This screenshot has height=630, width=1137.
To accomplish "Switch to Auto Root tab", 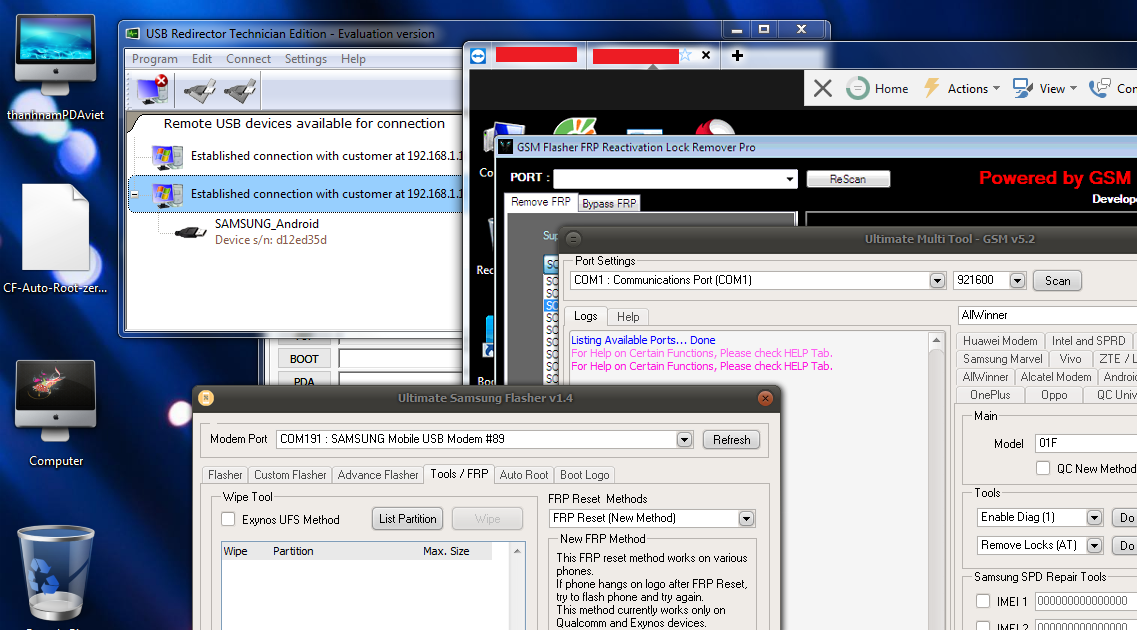I will (x=524, y=475).
